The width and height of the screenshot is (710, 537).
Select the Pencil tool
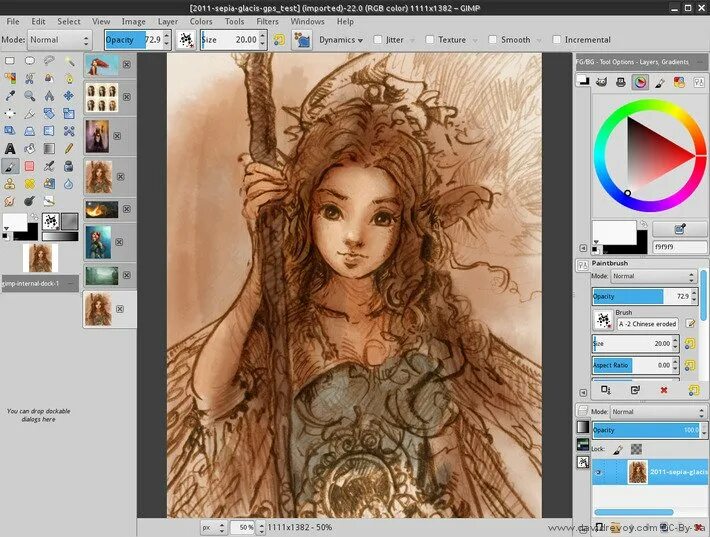tap(69, 149)
